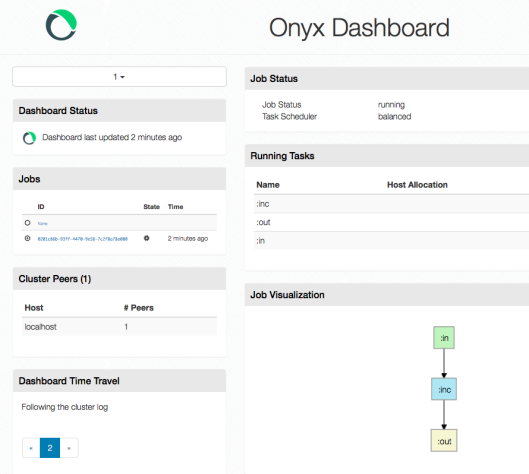529x474 pixels.
Task: Click the Time column header in Jobs
Action: [x=175, y=206]
